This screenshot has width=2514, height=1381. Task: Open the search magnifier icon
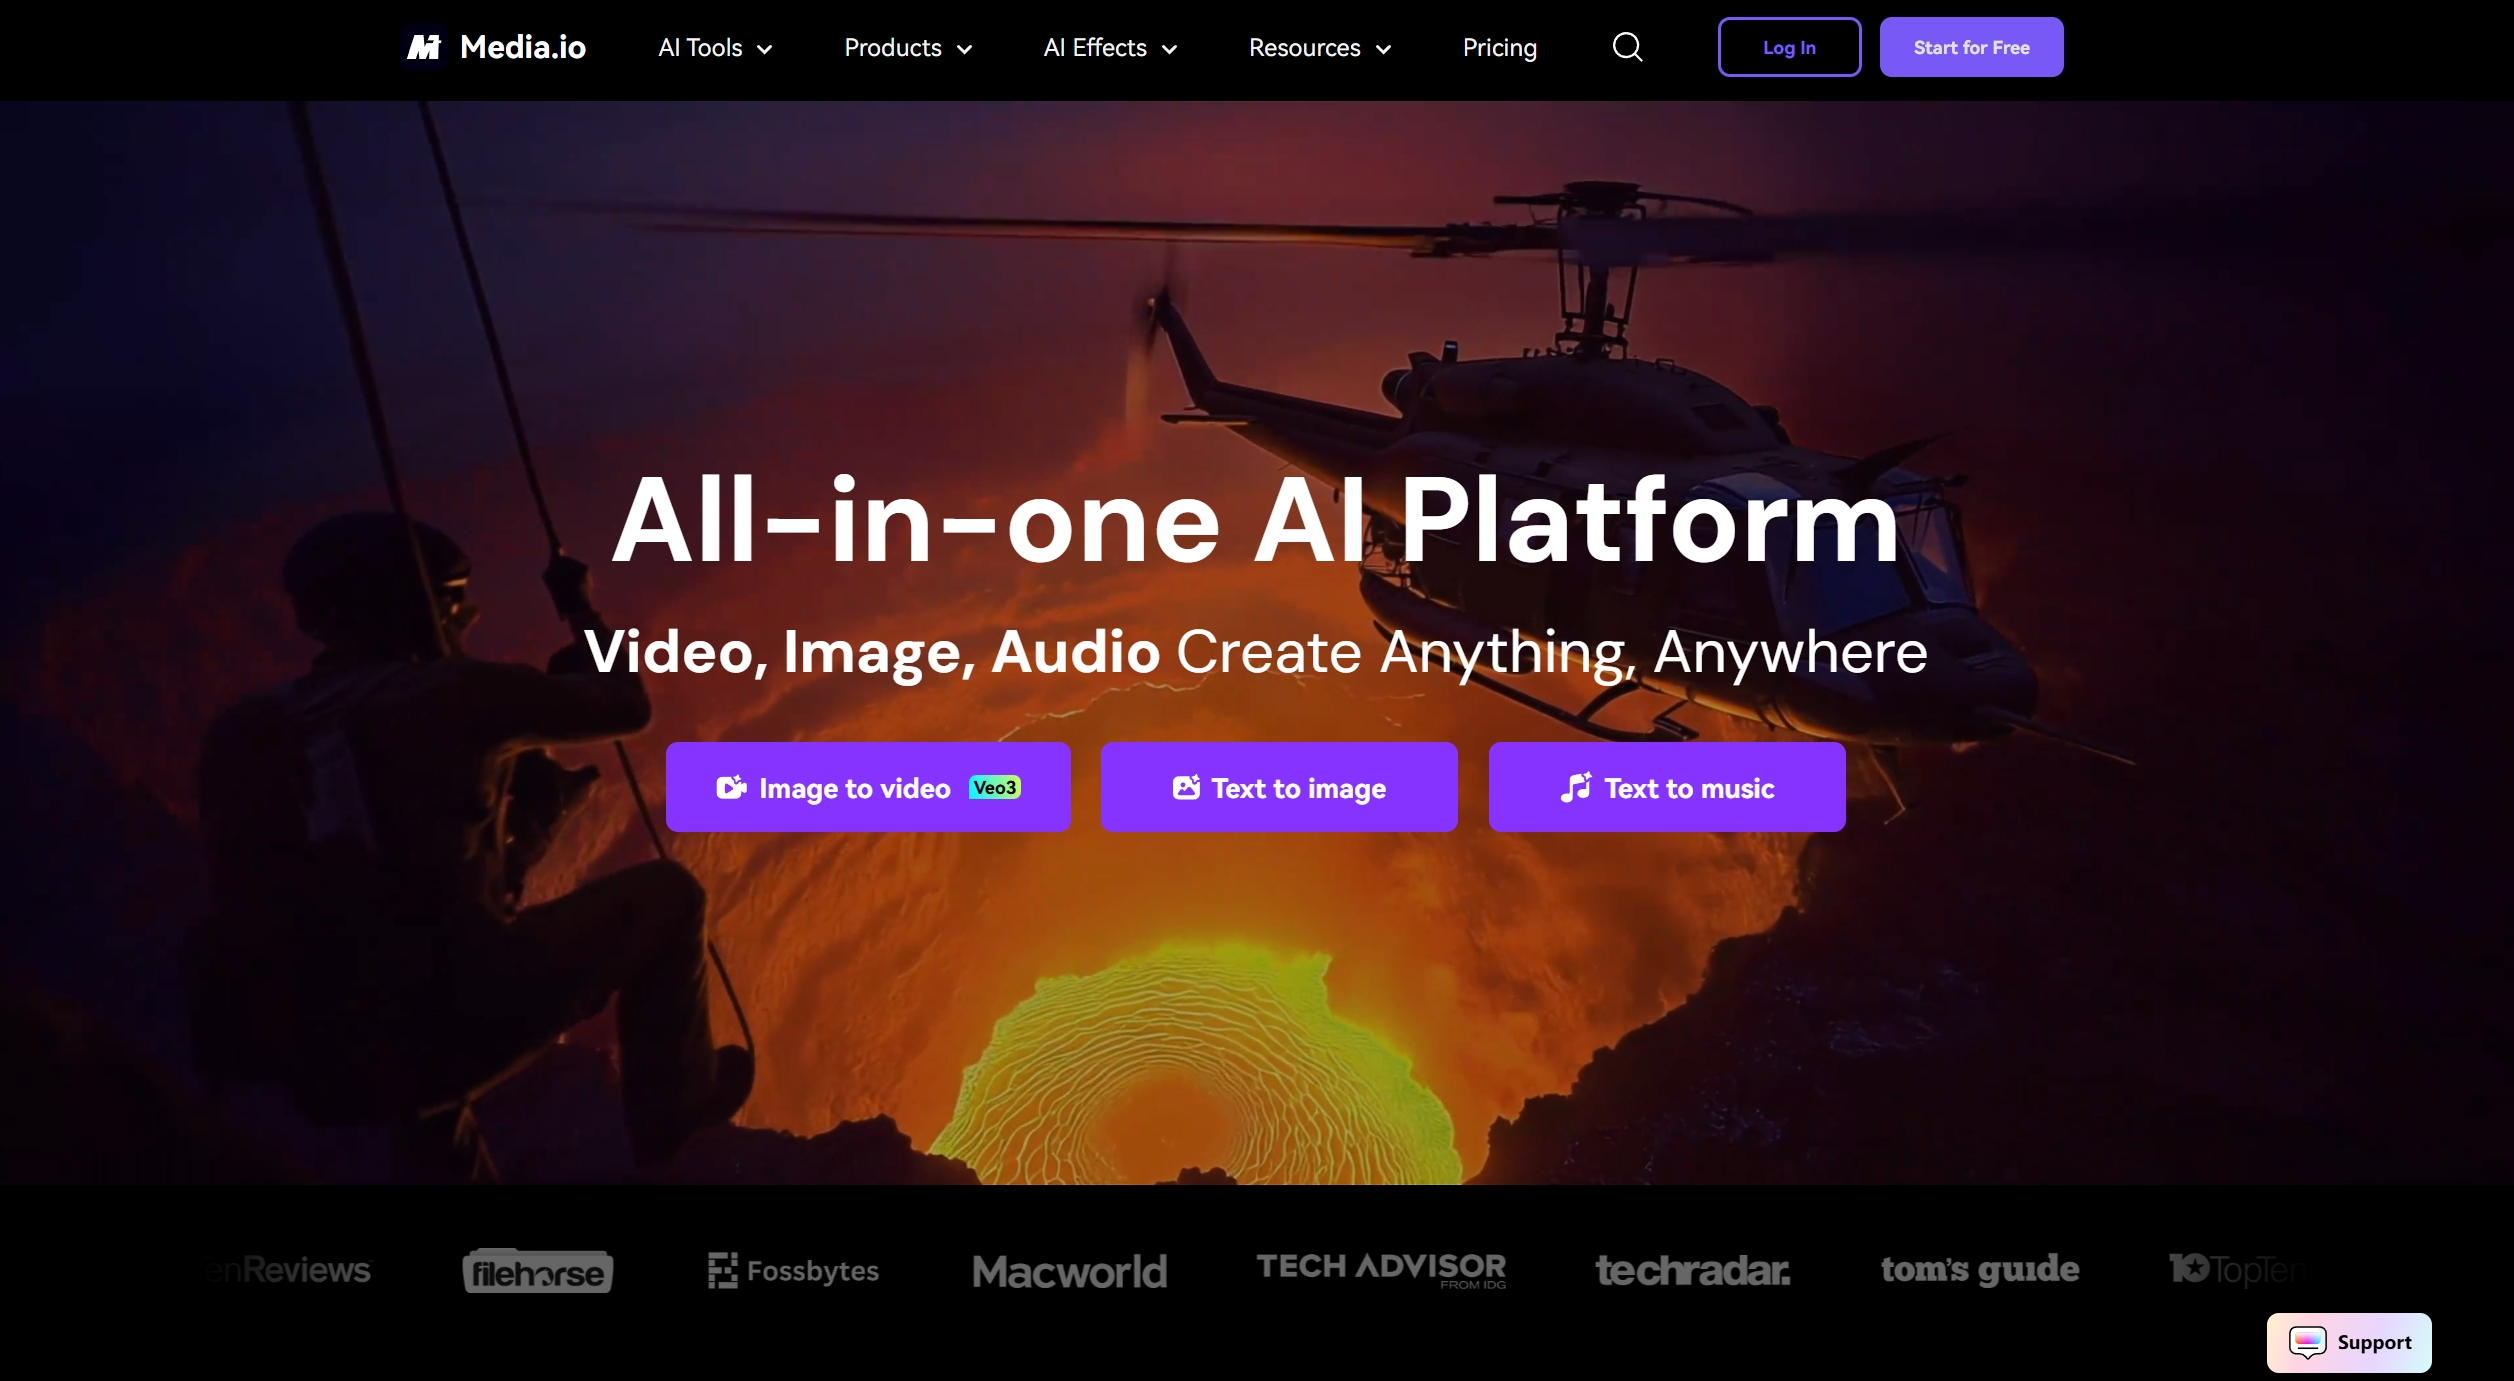point(1627,47)
